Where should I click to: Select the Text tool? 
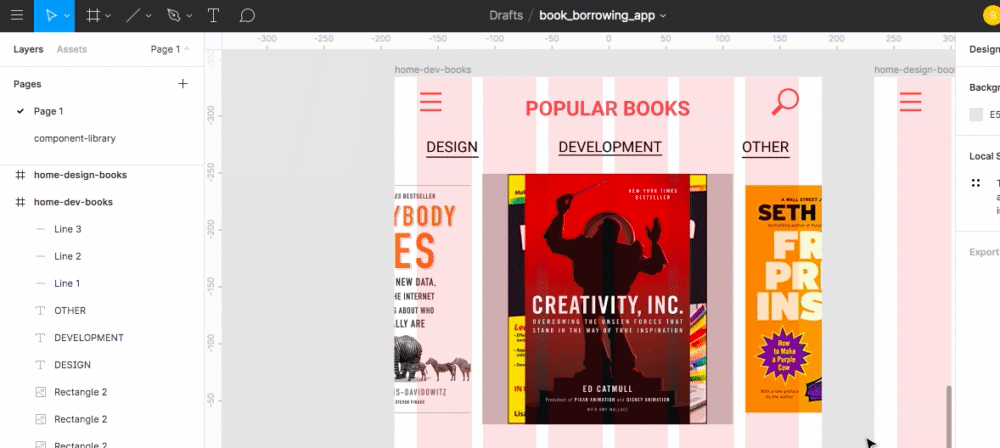(214, 15)
